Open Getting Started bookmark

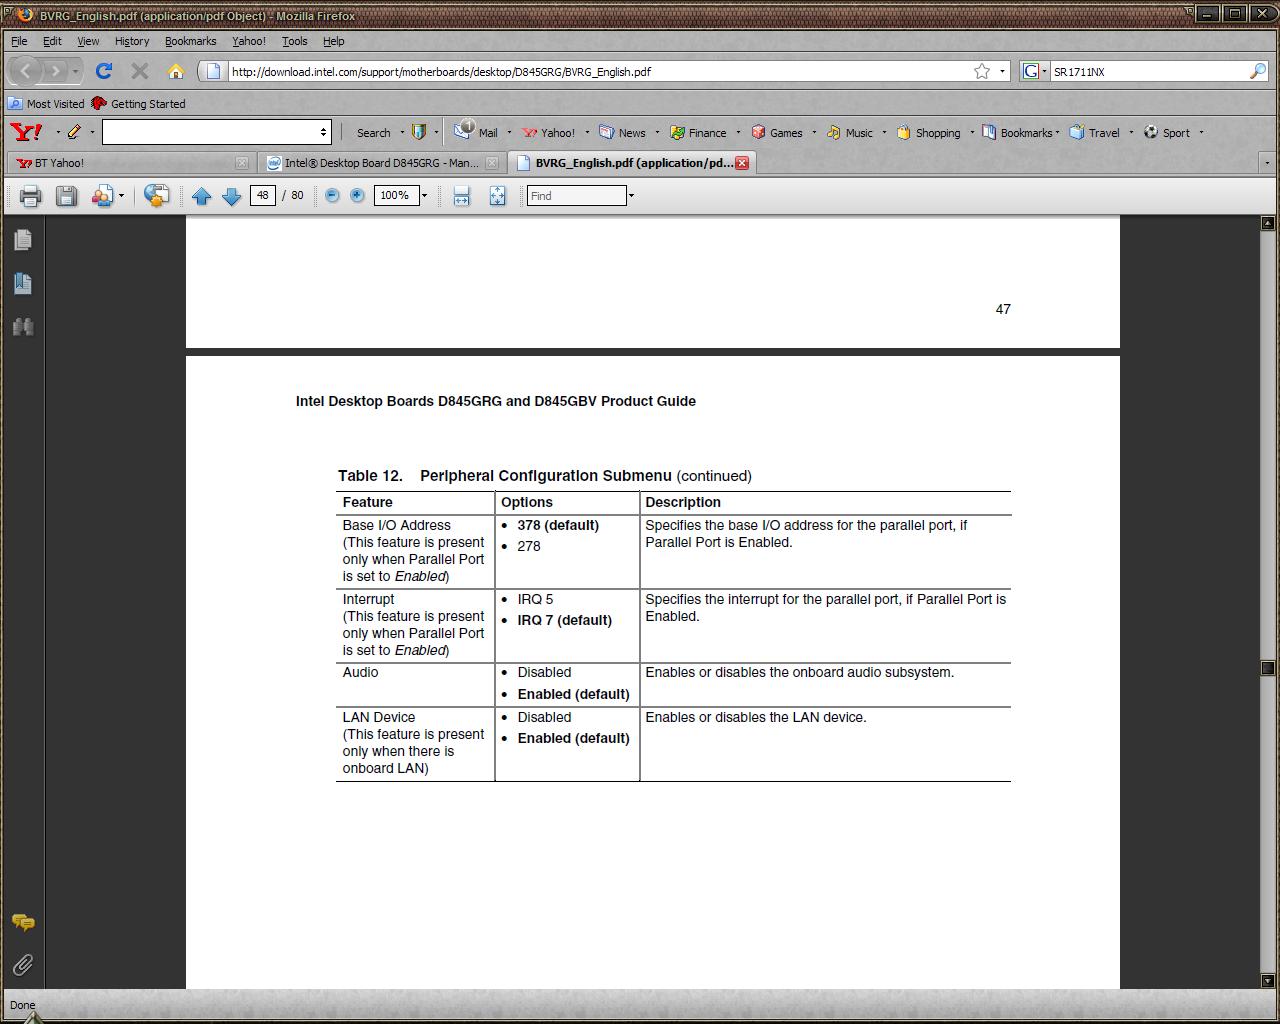pos(138,104)
